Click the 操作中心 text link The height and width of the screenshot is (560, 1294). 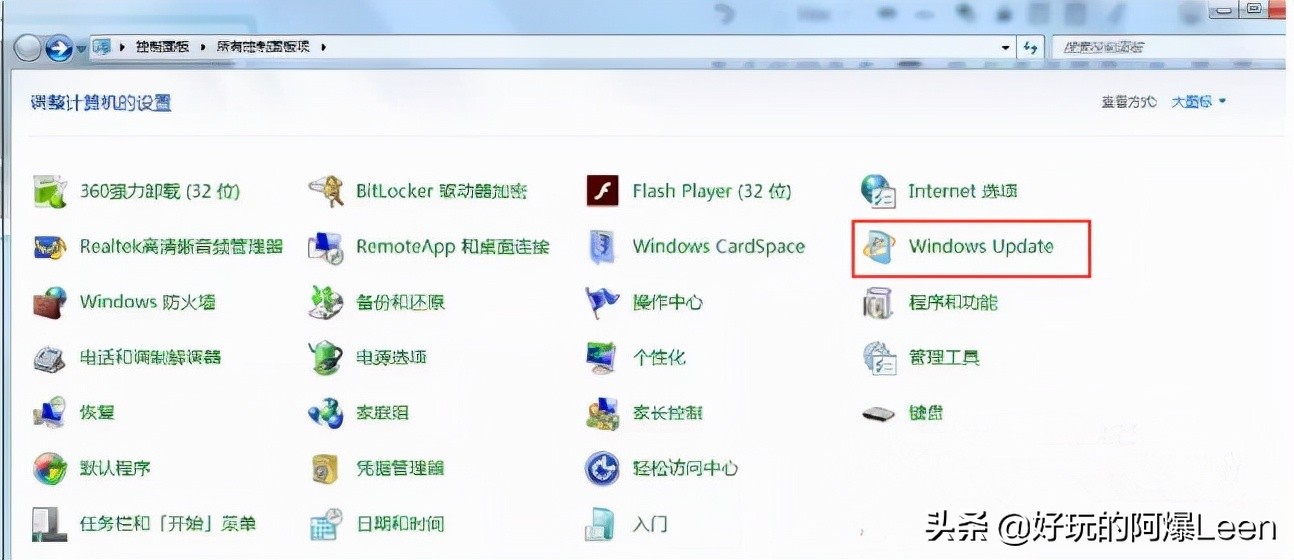point(668,301)
